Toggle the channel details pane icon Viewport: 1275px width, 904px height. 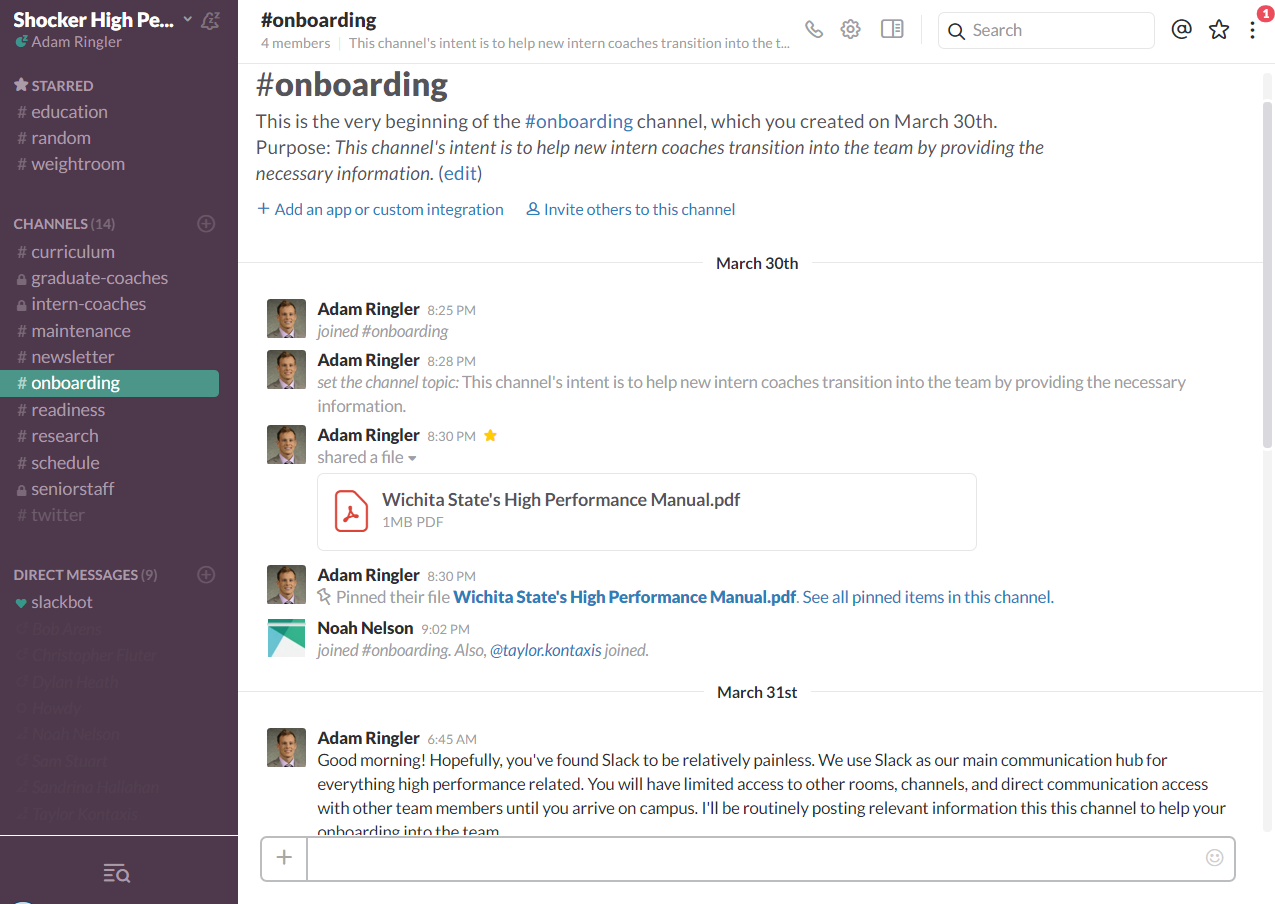click(891, 29)
